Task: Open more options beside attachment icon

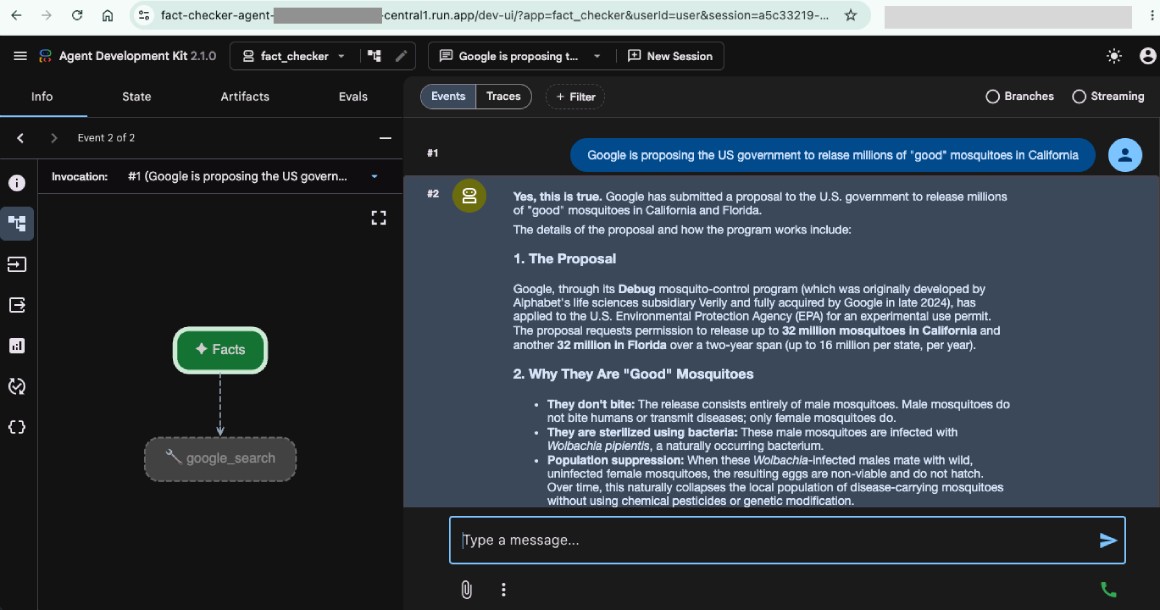Action: click(504, 589)
